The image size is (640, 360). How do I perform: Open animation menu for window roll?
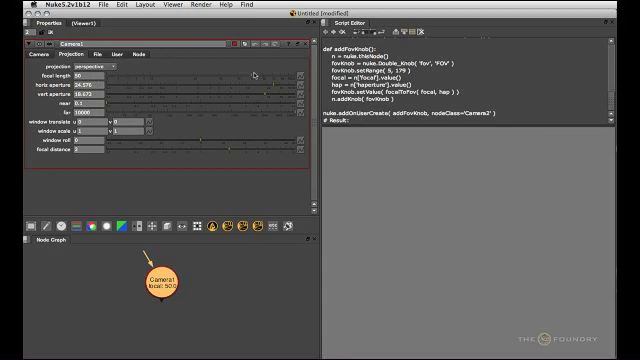(x=300, y=140)
